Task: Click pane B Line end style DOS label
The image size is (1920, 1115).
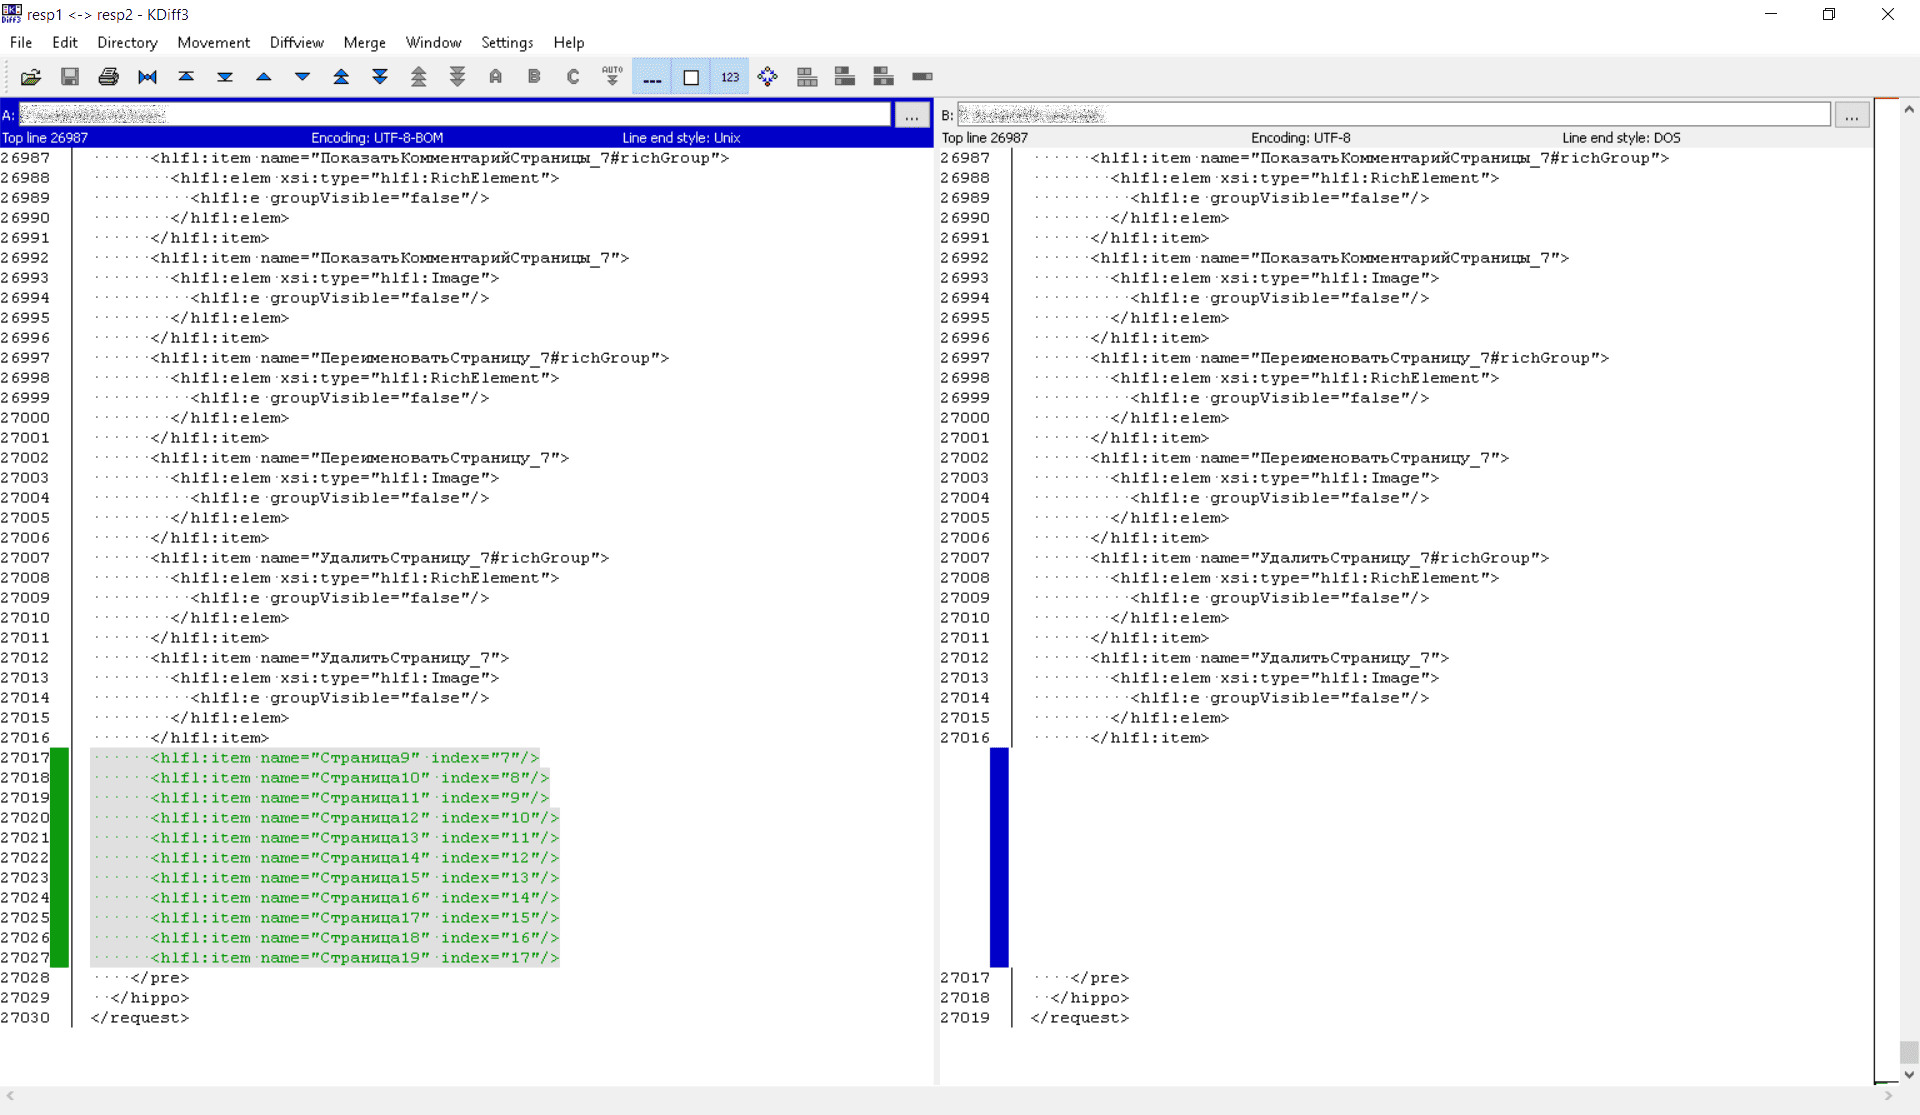Action: point(1621,138)
